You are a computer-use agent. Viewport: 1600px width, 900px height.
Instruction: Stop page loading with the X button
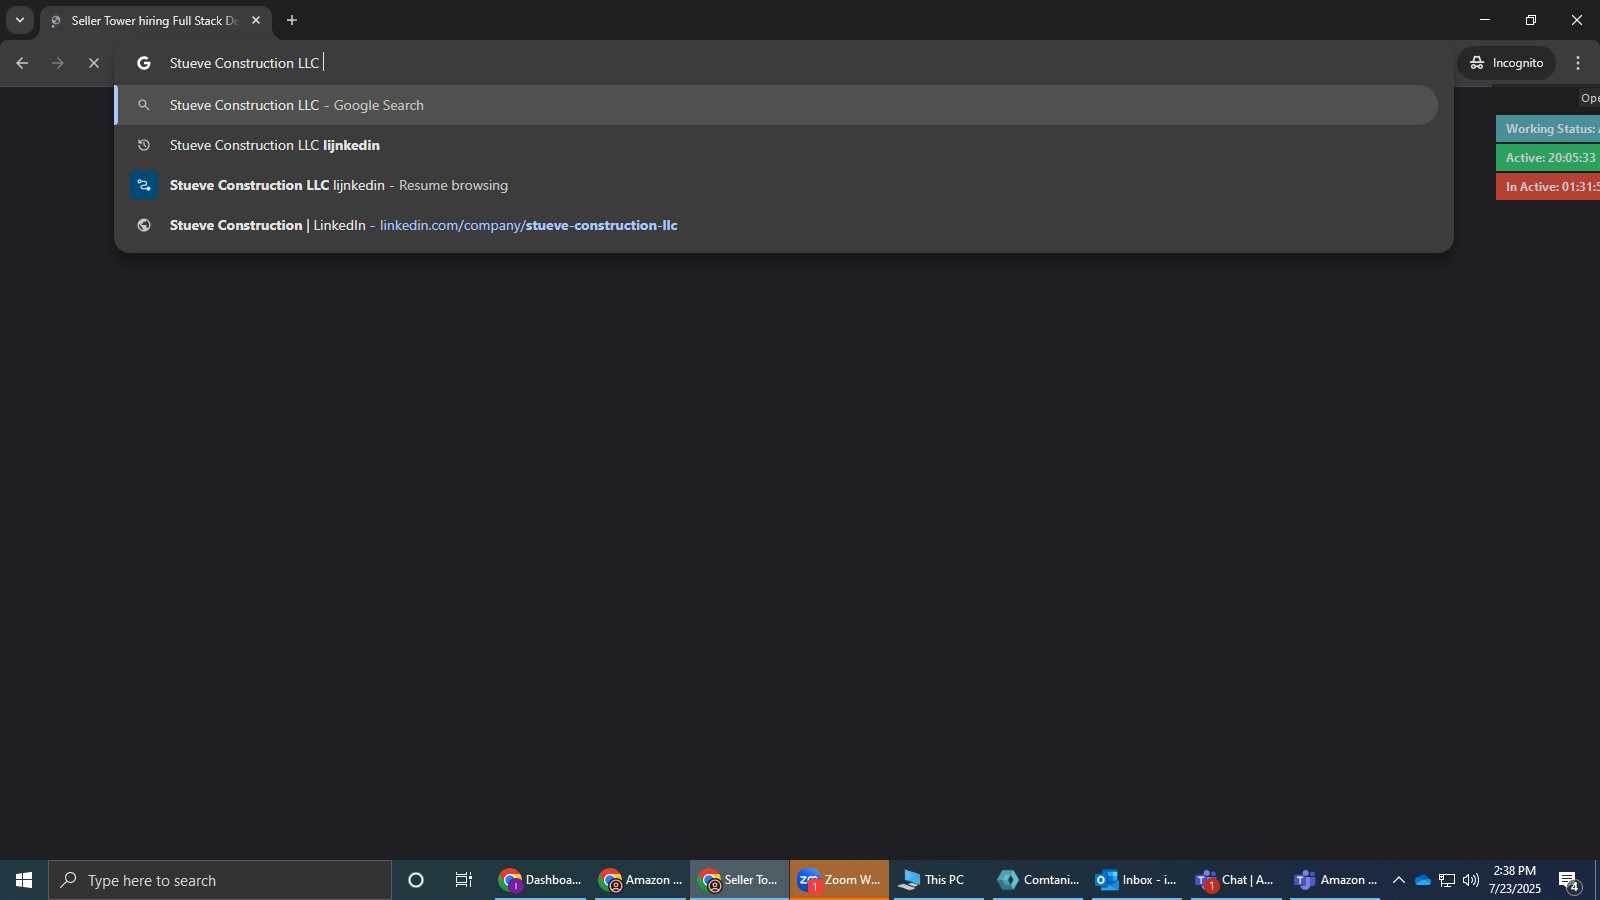tap(94, 63)
